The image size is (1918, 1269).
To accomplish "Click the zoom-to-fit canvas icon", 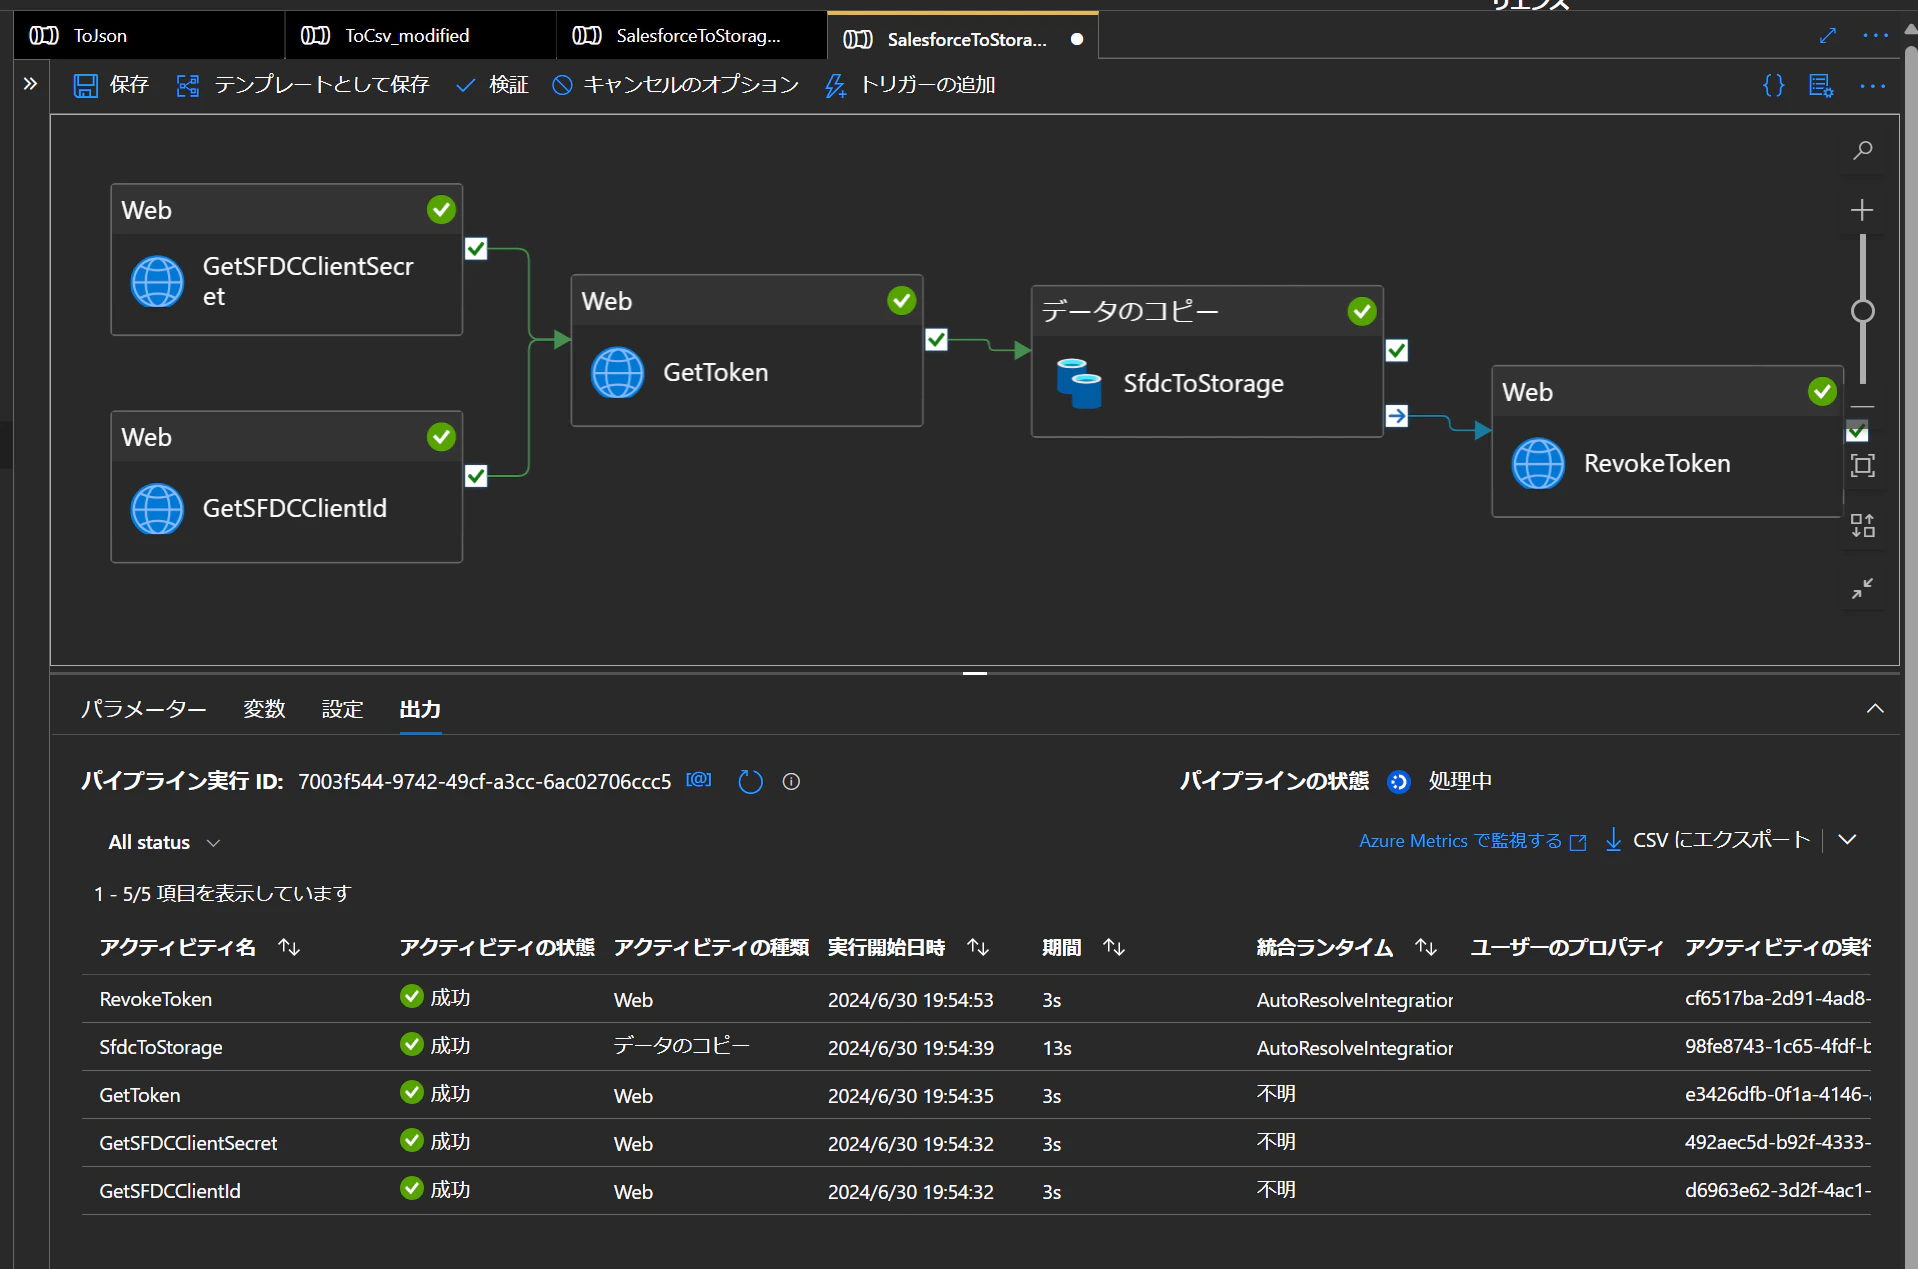I will click(1862, 466).
